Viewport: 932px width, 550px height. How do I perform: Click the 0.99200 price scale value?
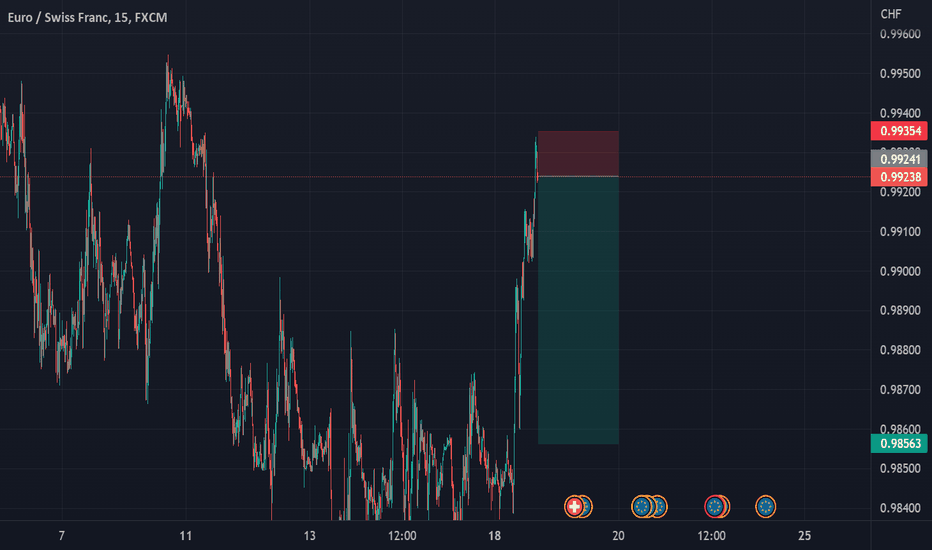click(x=900, y=192)
